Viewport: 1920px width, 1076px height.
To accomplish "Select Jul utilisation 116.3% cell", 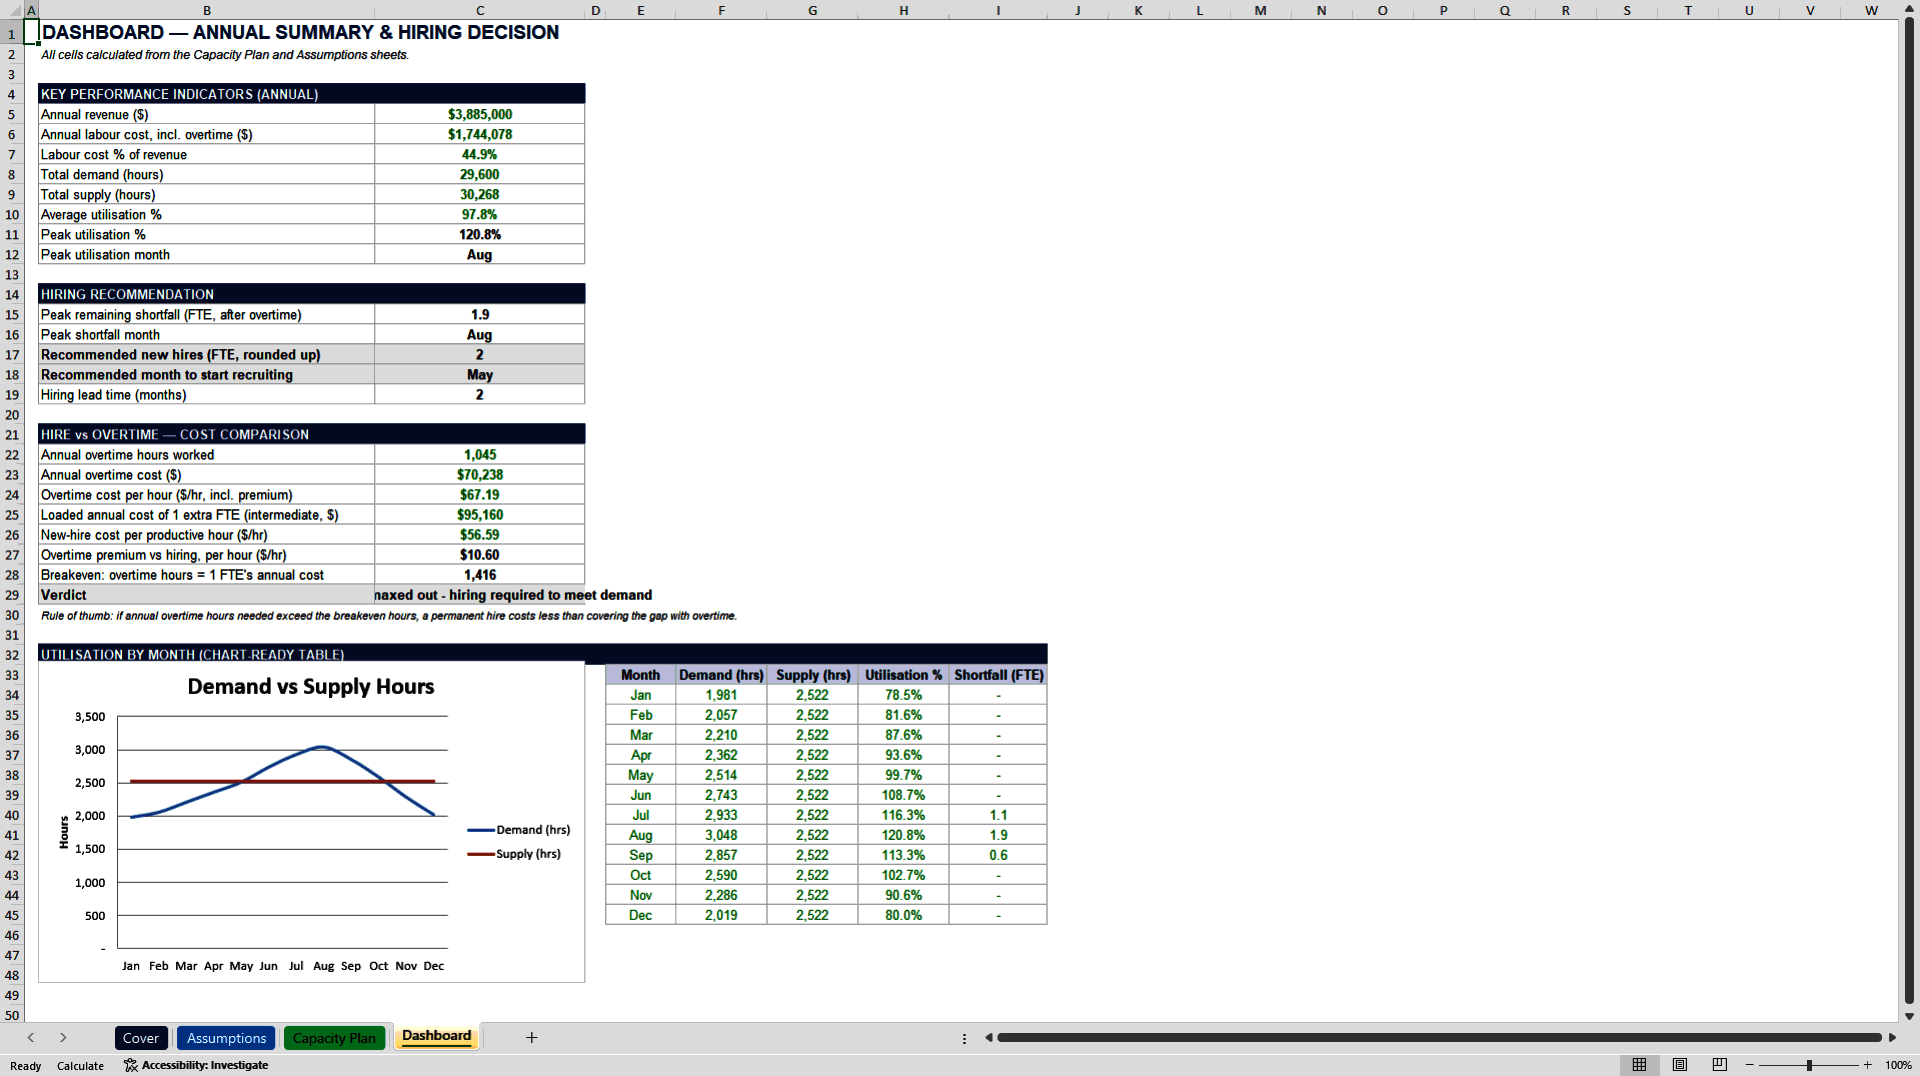I will tap(903, 815).
